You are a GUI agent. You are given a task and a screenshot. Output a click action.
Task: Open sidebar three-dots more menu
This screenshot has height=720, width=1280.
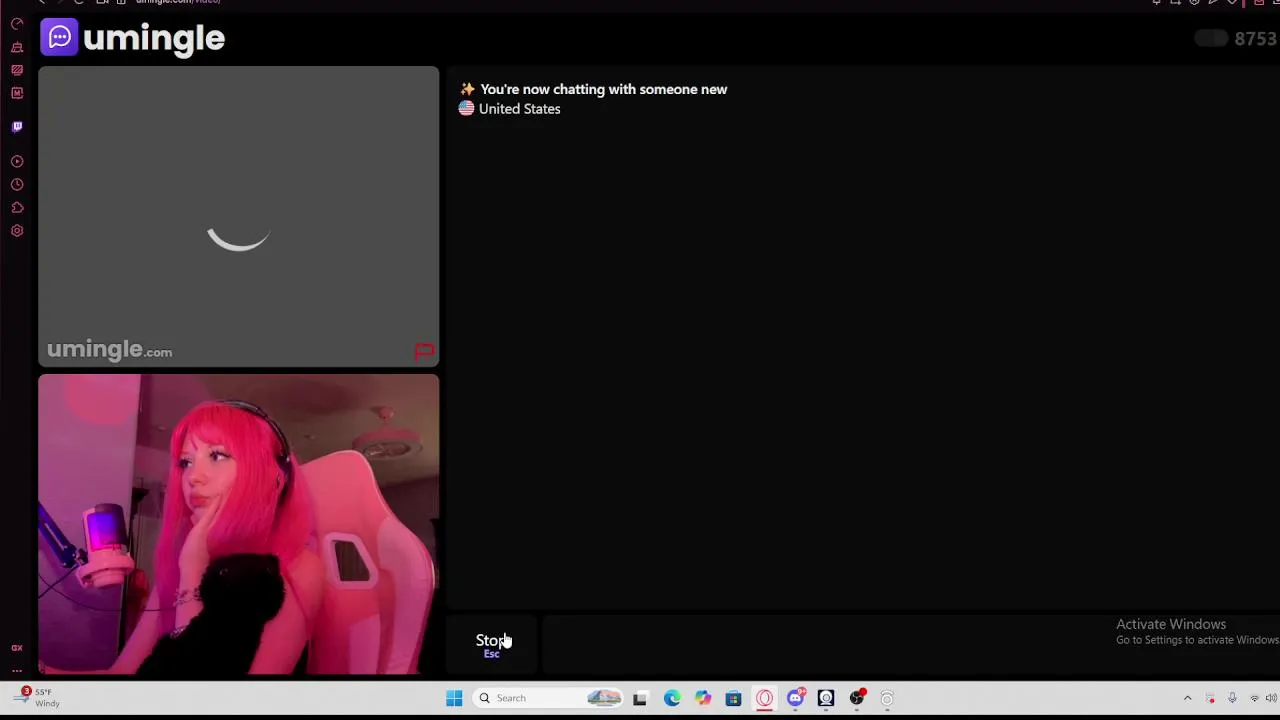point(17,671)
